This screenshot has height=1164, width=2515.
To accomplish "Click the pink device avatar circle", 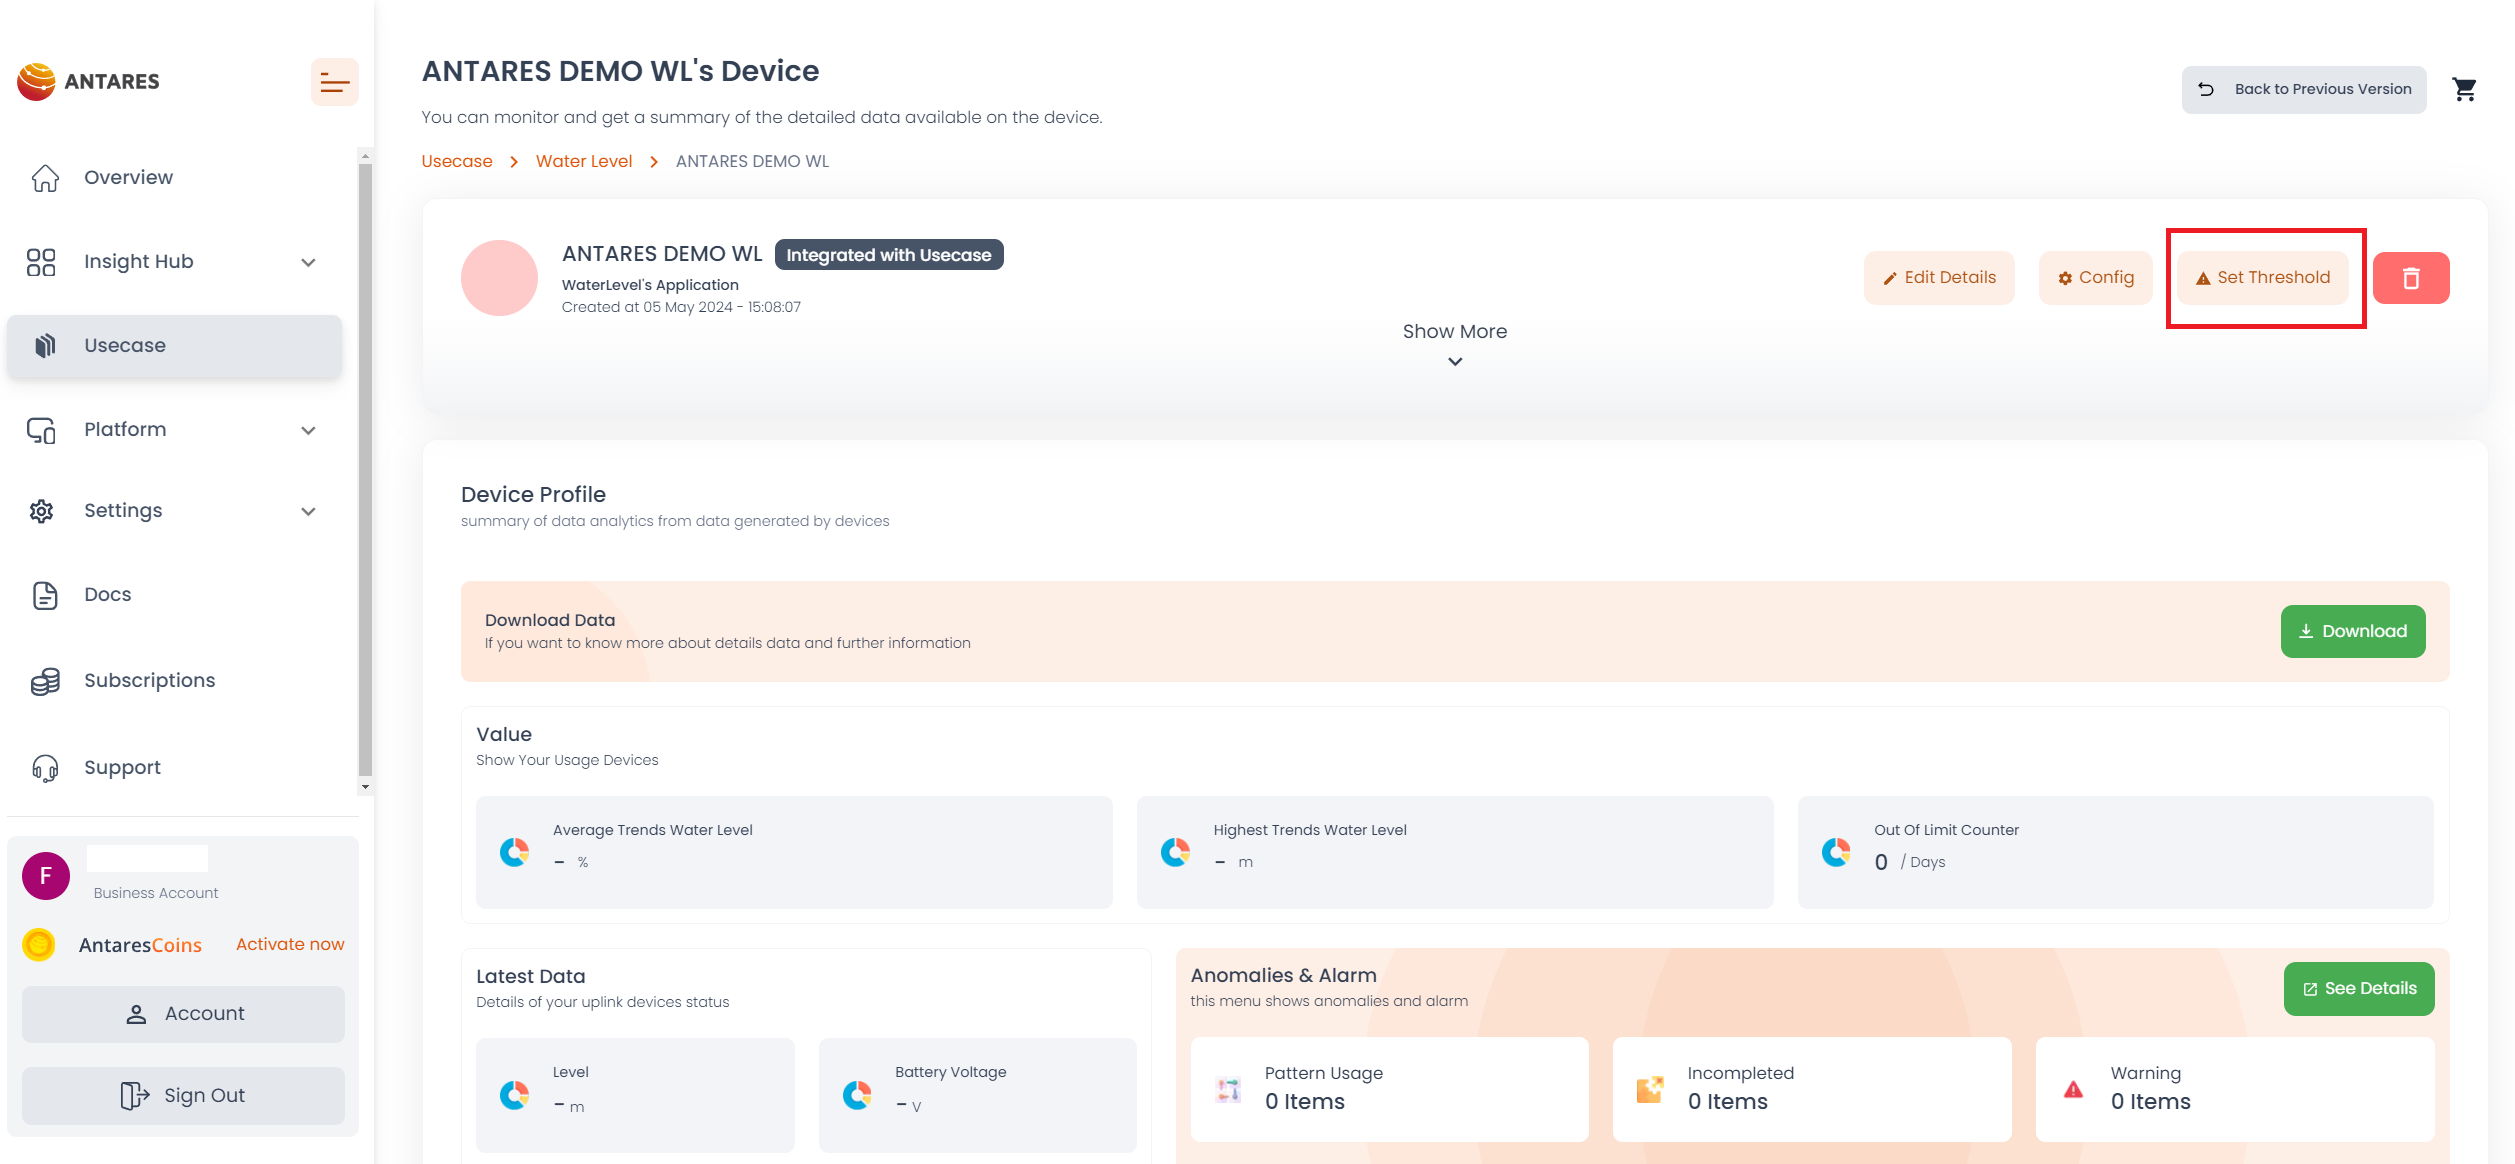I will tap(499, 278).
